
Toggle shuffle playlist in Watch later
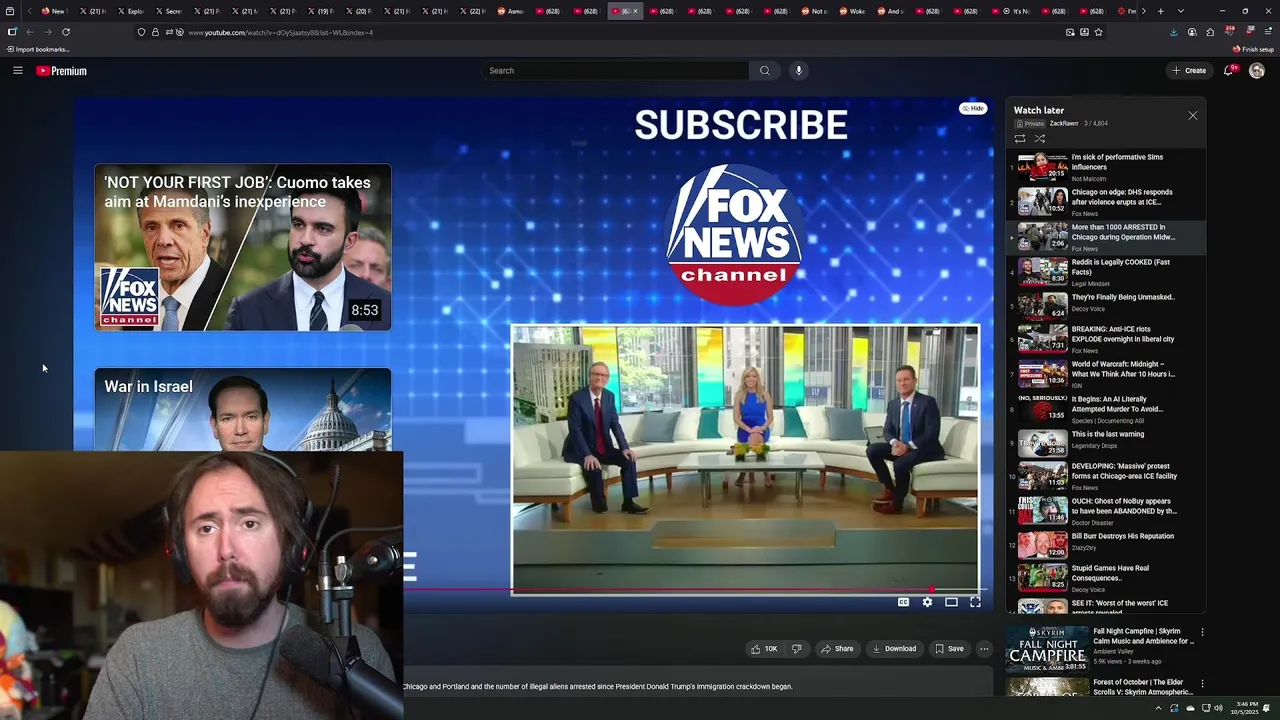(x=1040, y=138)
